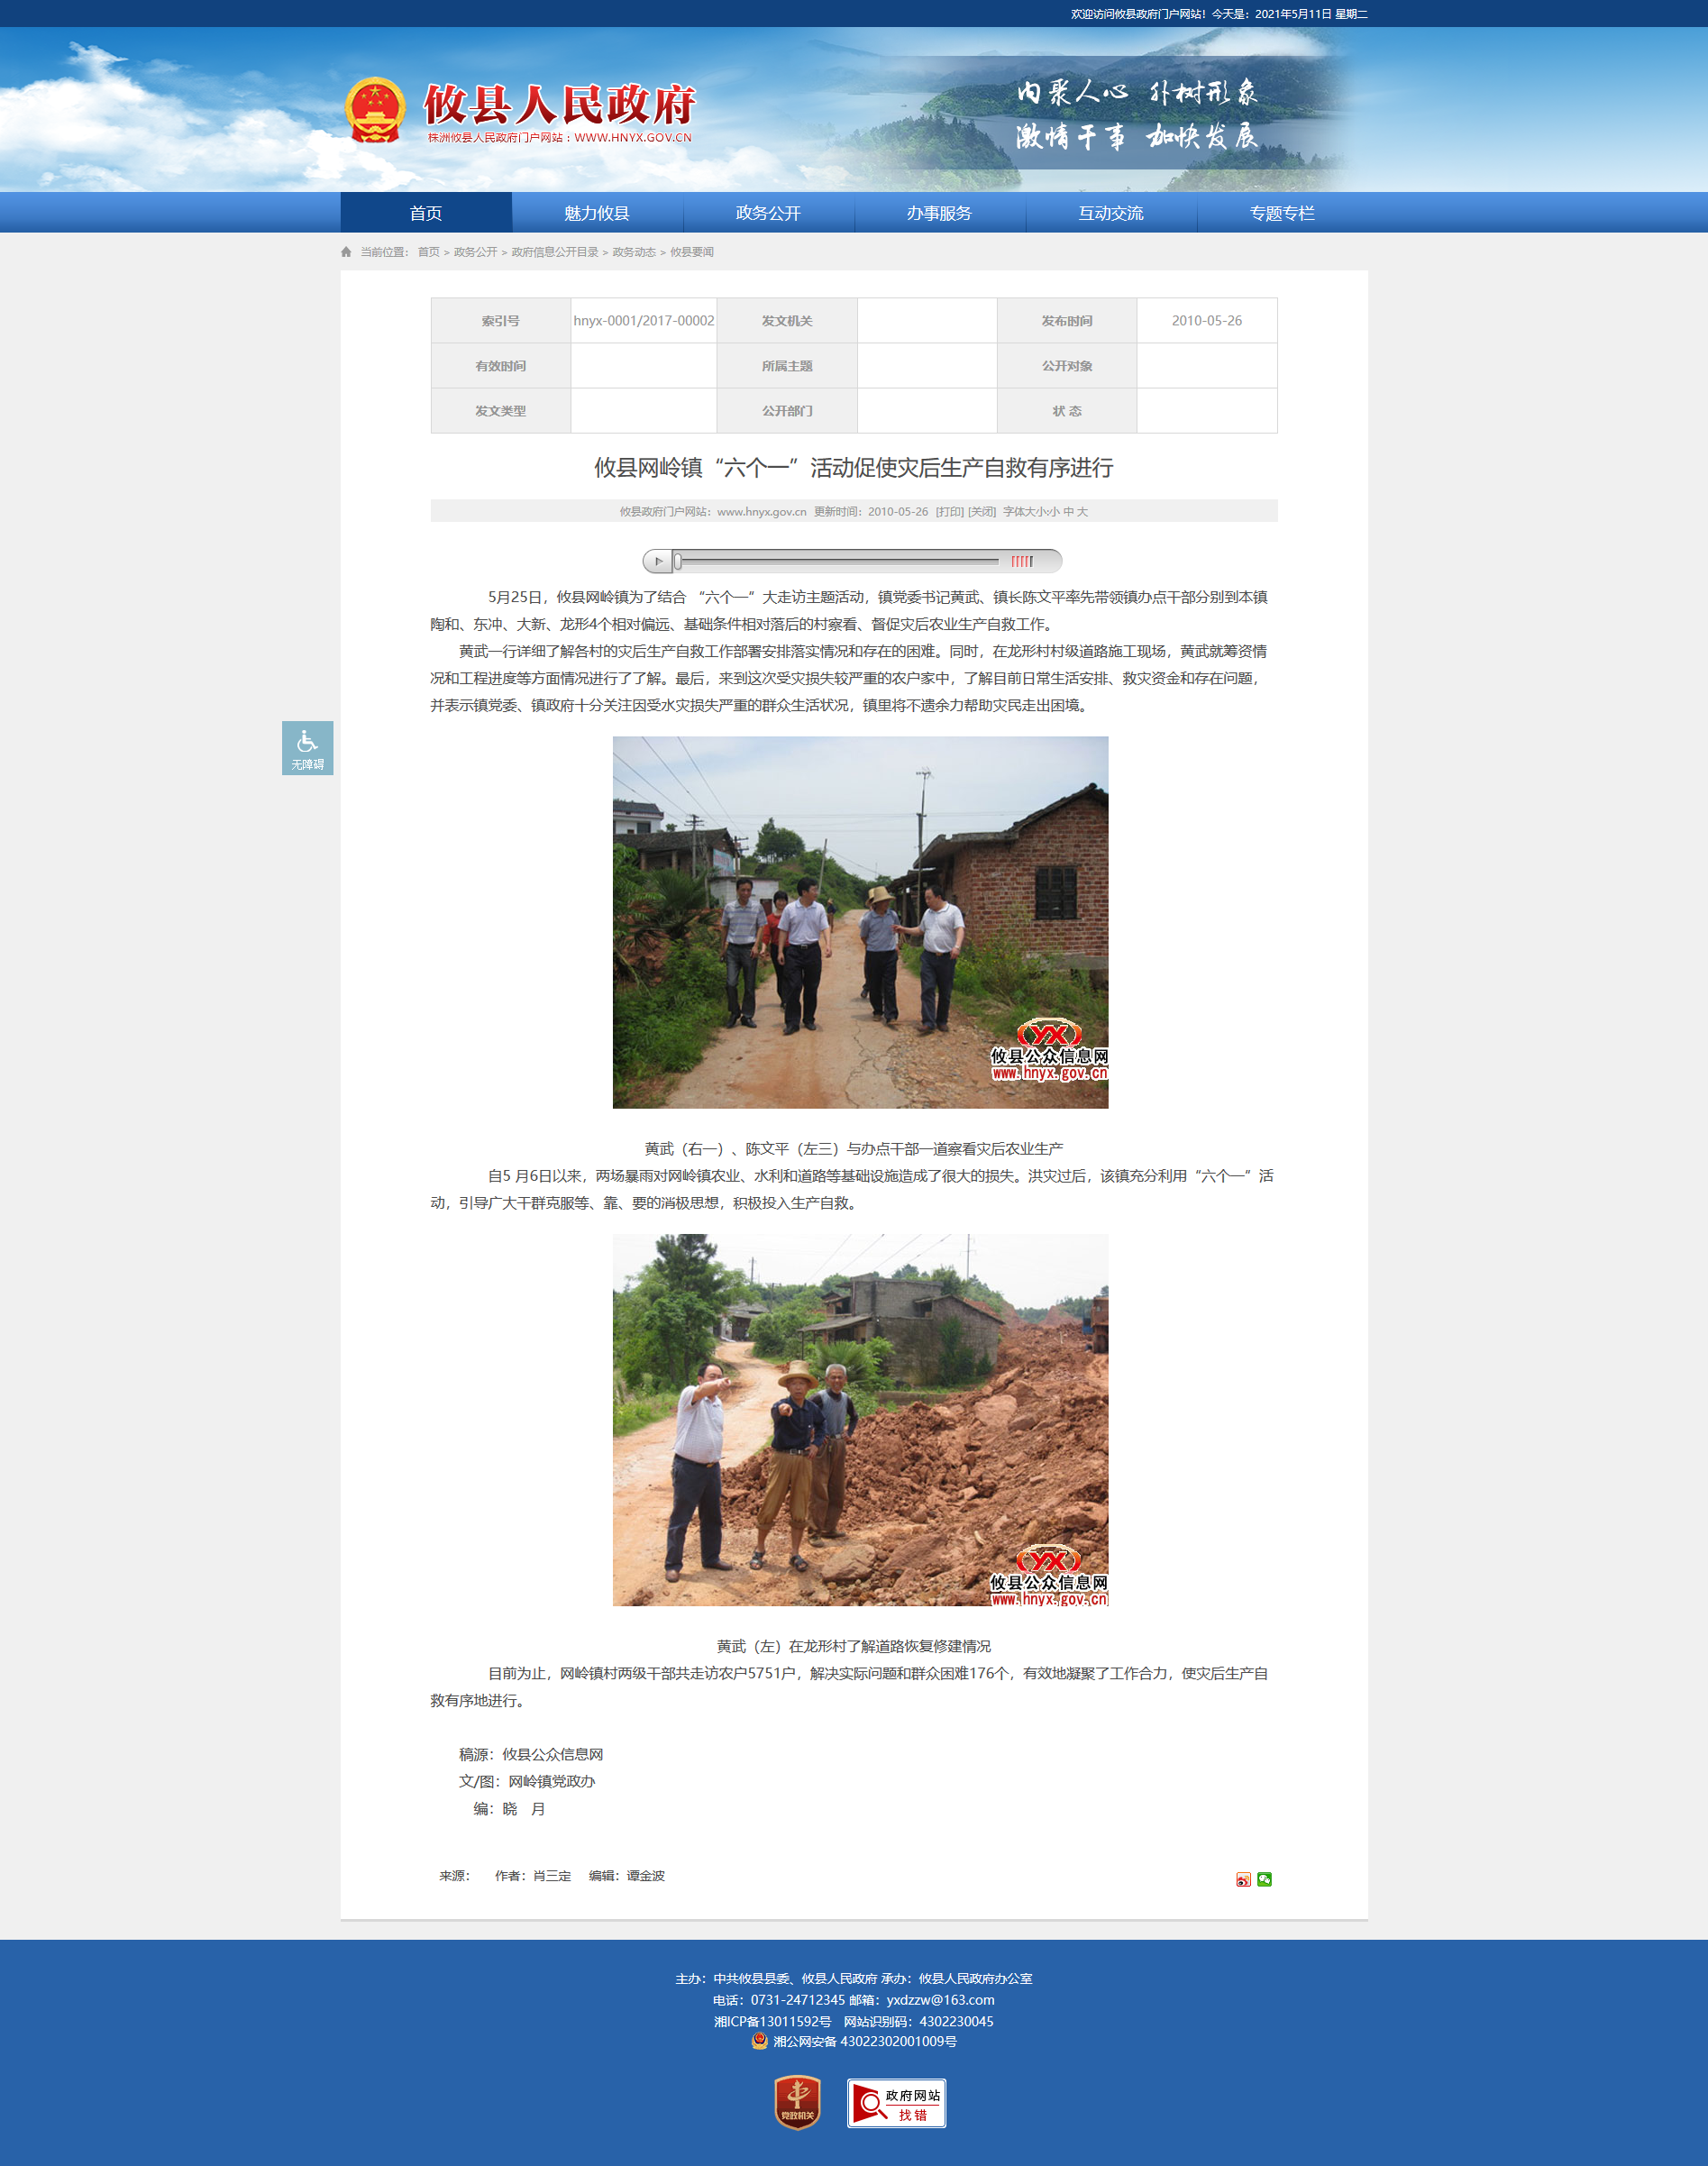Click the police badge beside 湘公网安备
The image size is (1708, 2166).
pos(760,2041)
